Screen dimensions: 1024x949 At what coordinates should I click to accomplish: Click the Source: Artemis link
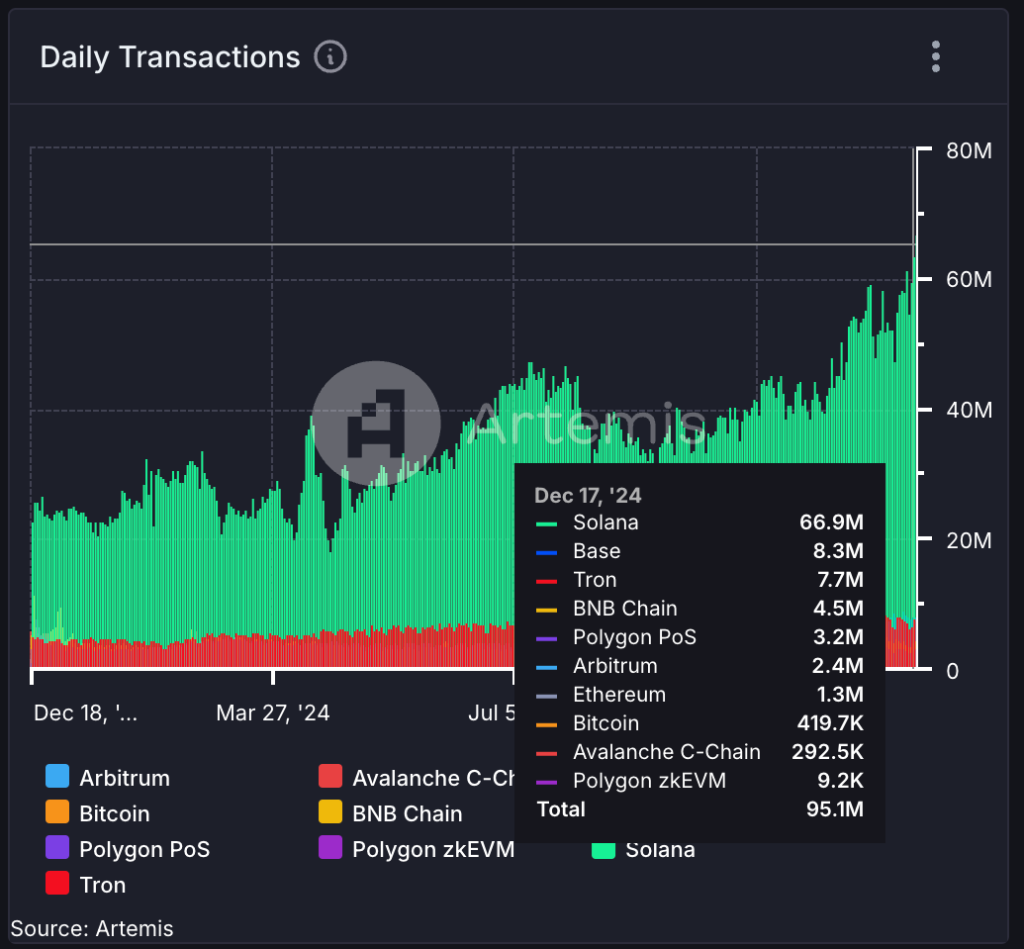92,928
